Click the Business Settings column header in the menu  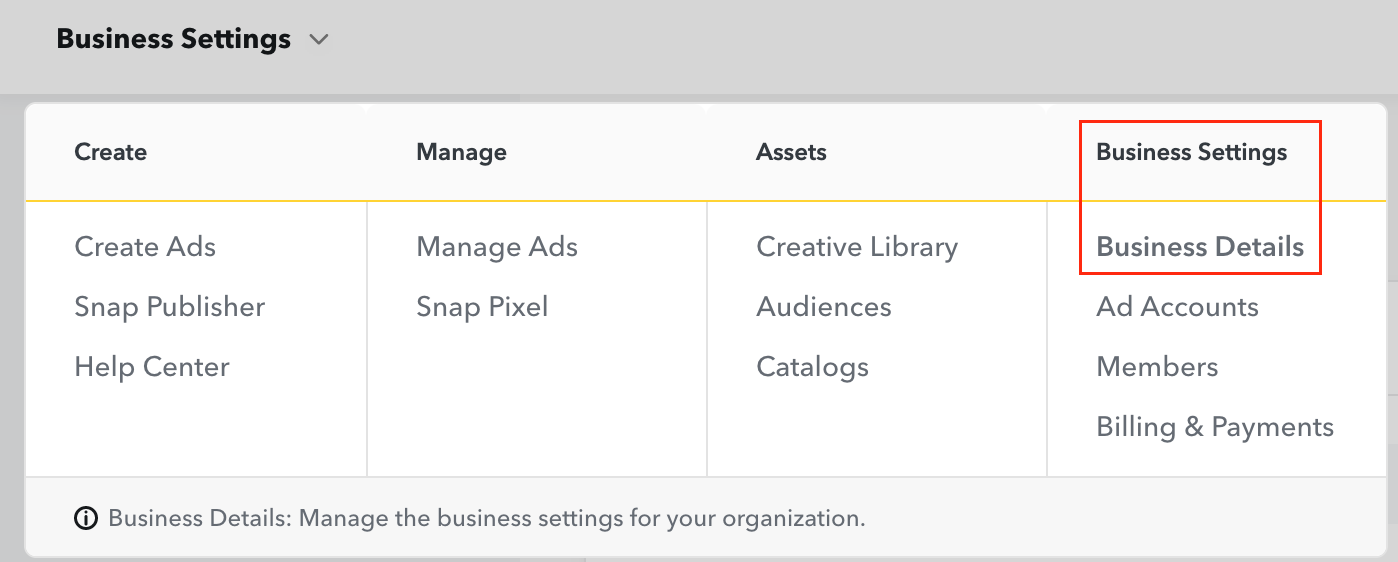1191,152
